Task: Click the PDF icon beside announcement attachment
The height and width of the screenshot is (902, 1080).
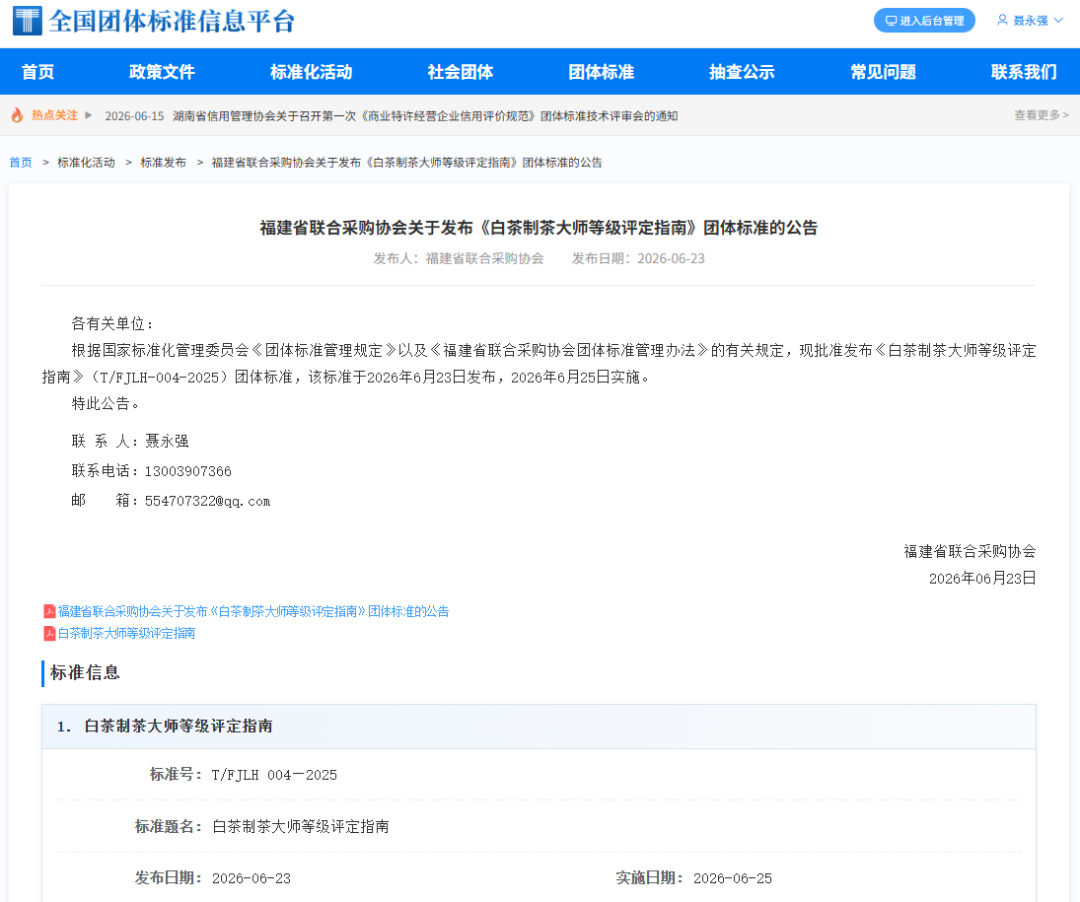Action: click(x=50, y=611)
